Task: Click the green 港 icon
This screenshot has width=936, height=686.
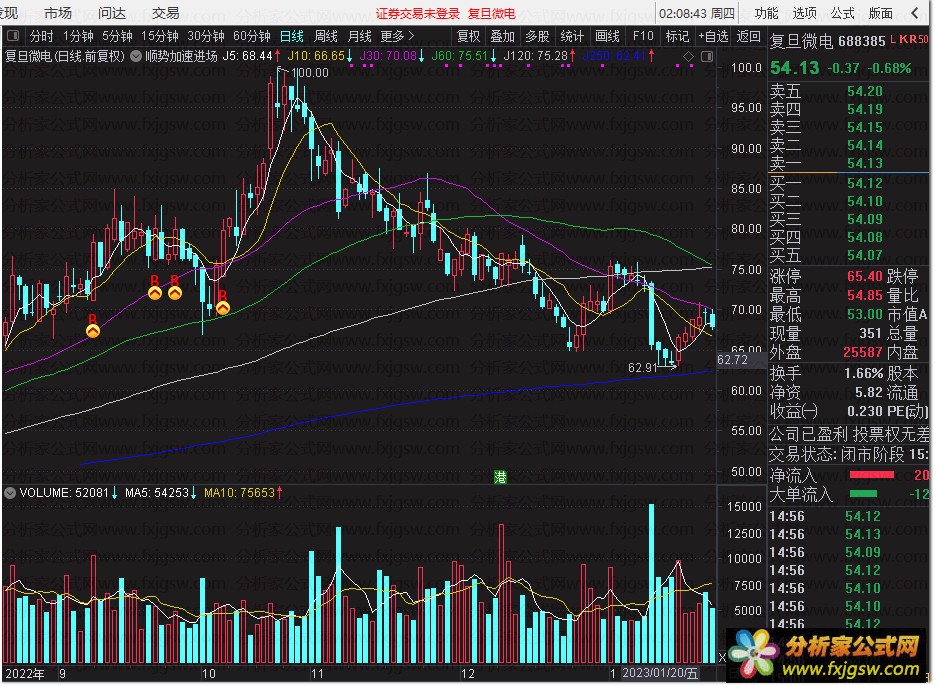Action: 500,476
